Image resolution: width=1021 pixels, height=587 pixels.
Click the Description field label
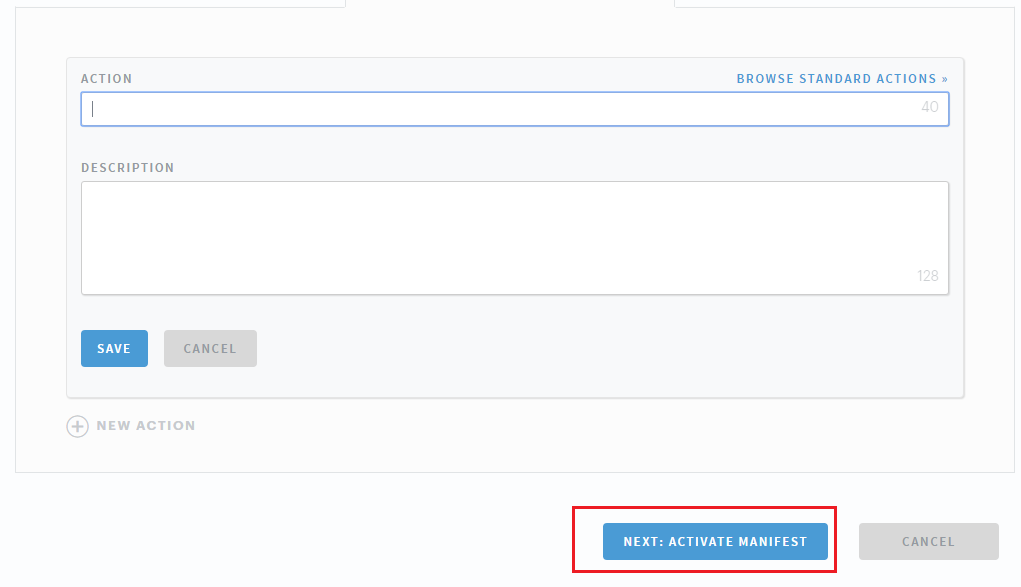[127, 168]
